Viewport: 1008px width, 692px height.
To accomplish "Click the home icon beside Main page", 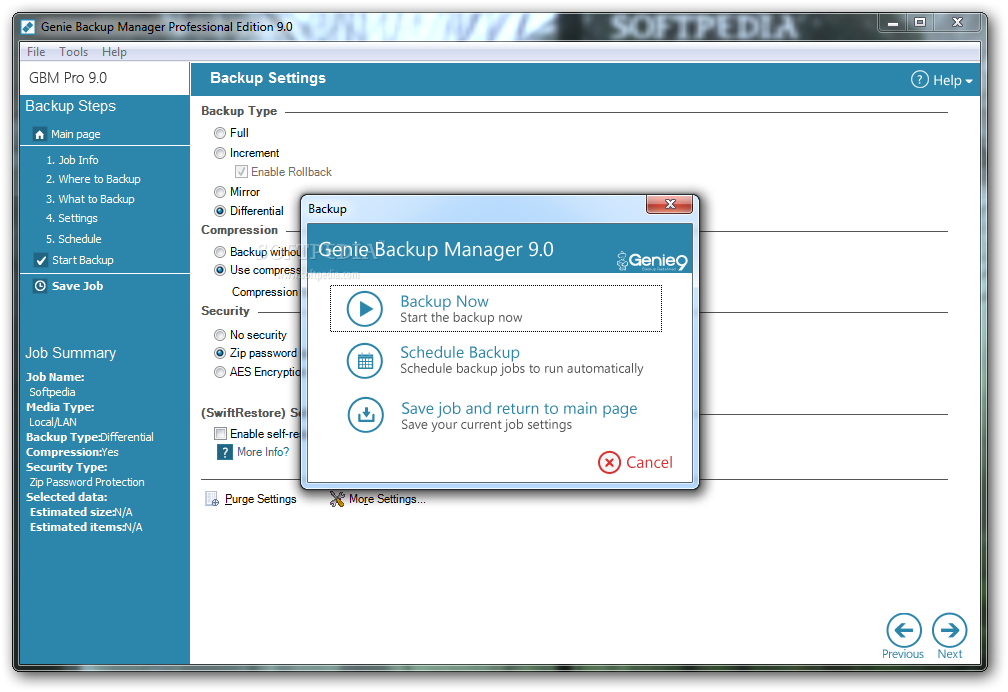I will (40, 134).
